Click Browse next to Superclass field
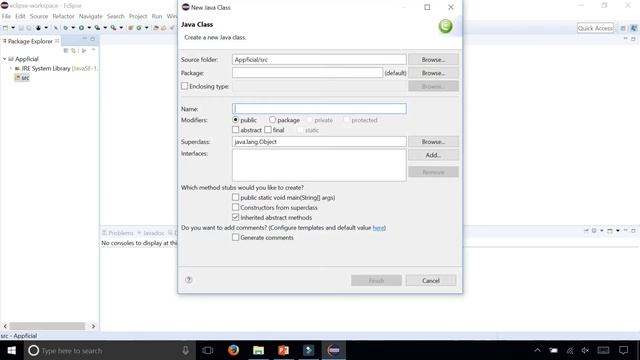The image size is (640, 360). tap(433, 142)
